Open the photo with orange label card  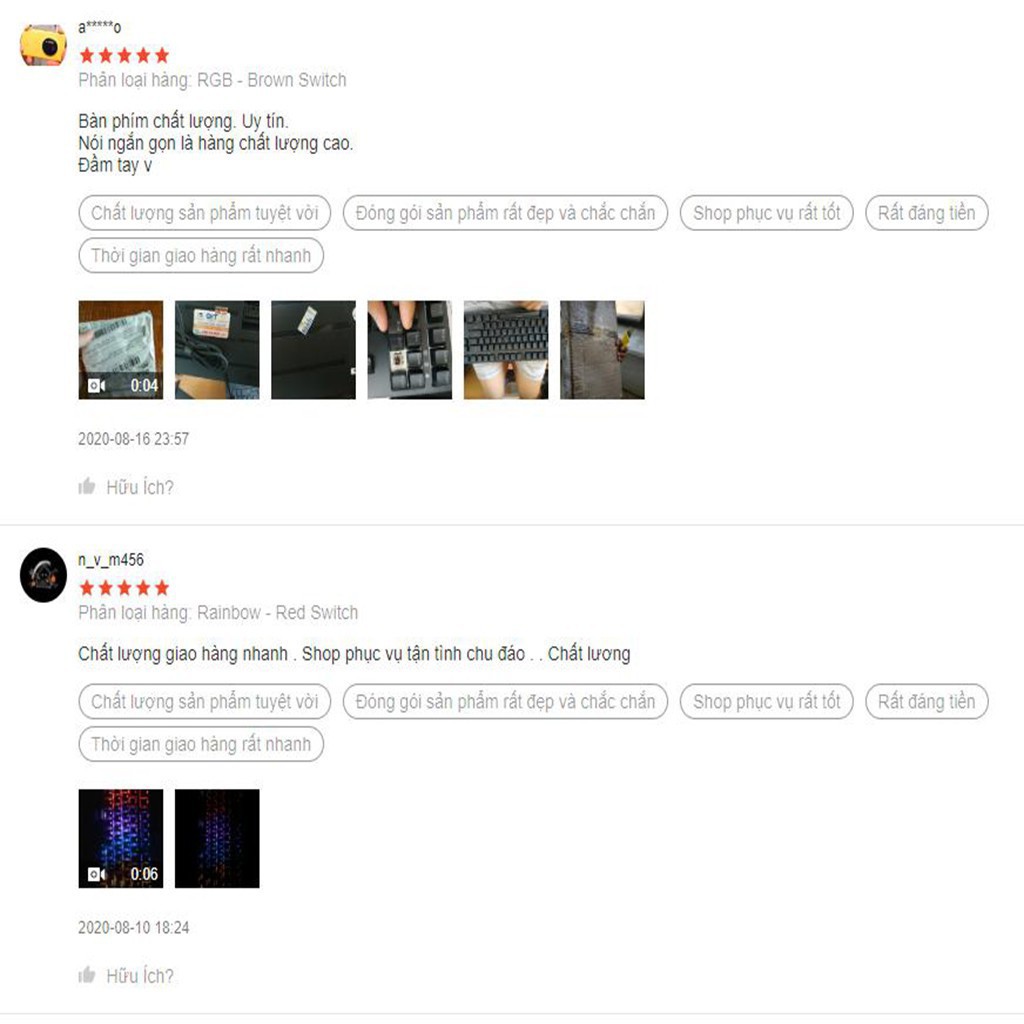coord(217,349)
